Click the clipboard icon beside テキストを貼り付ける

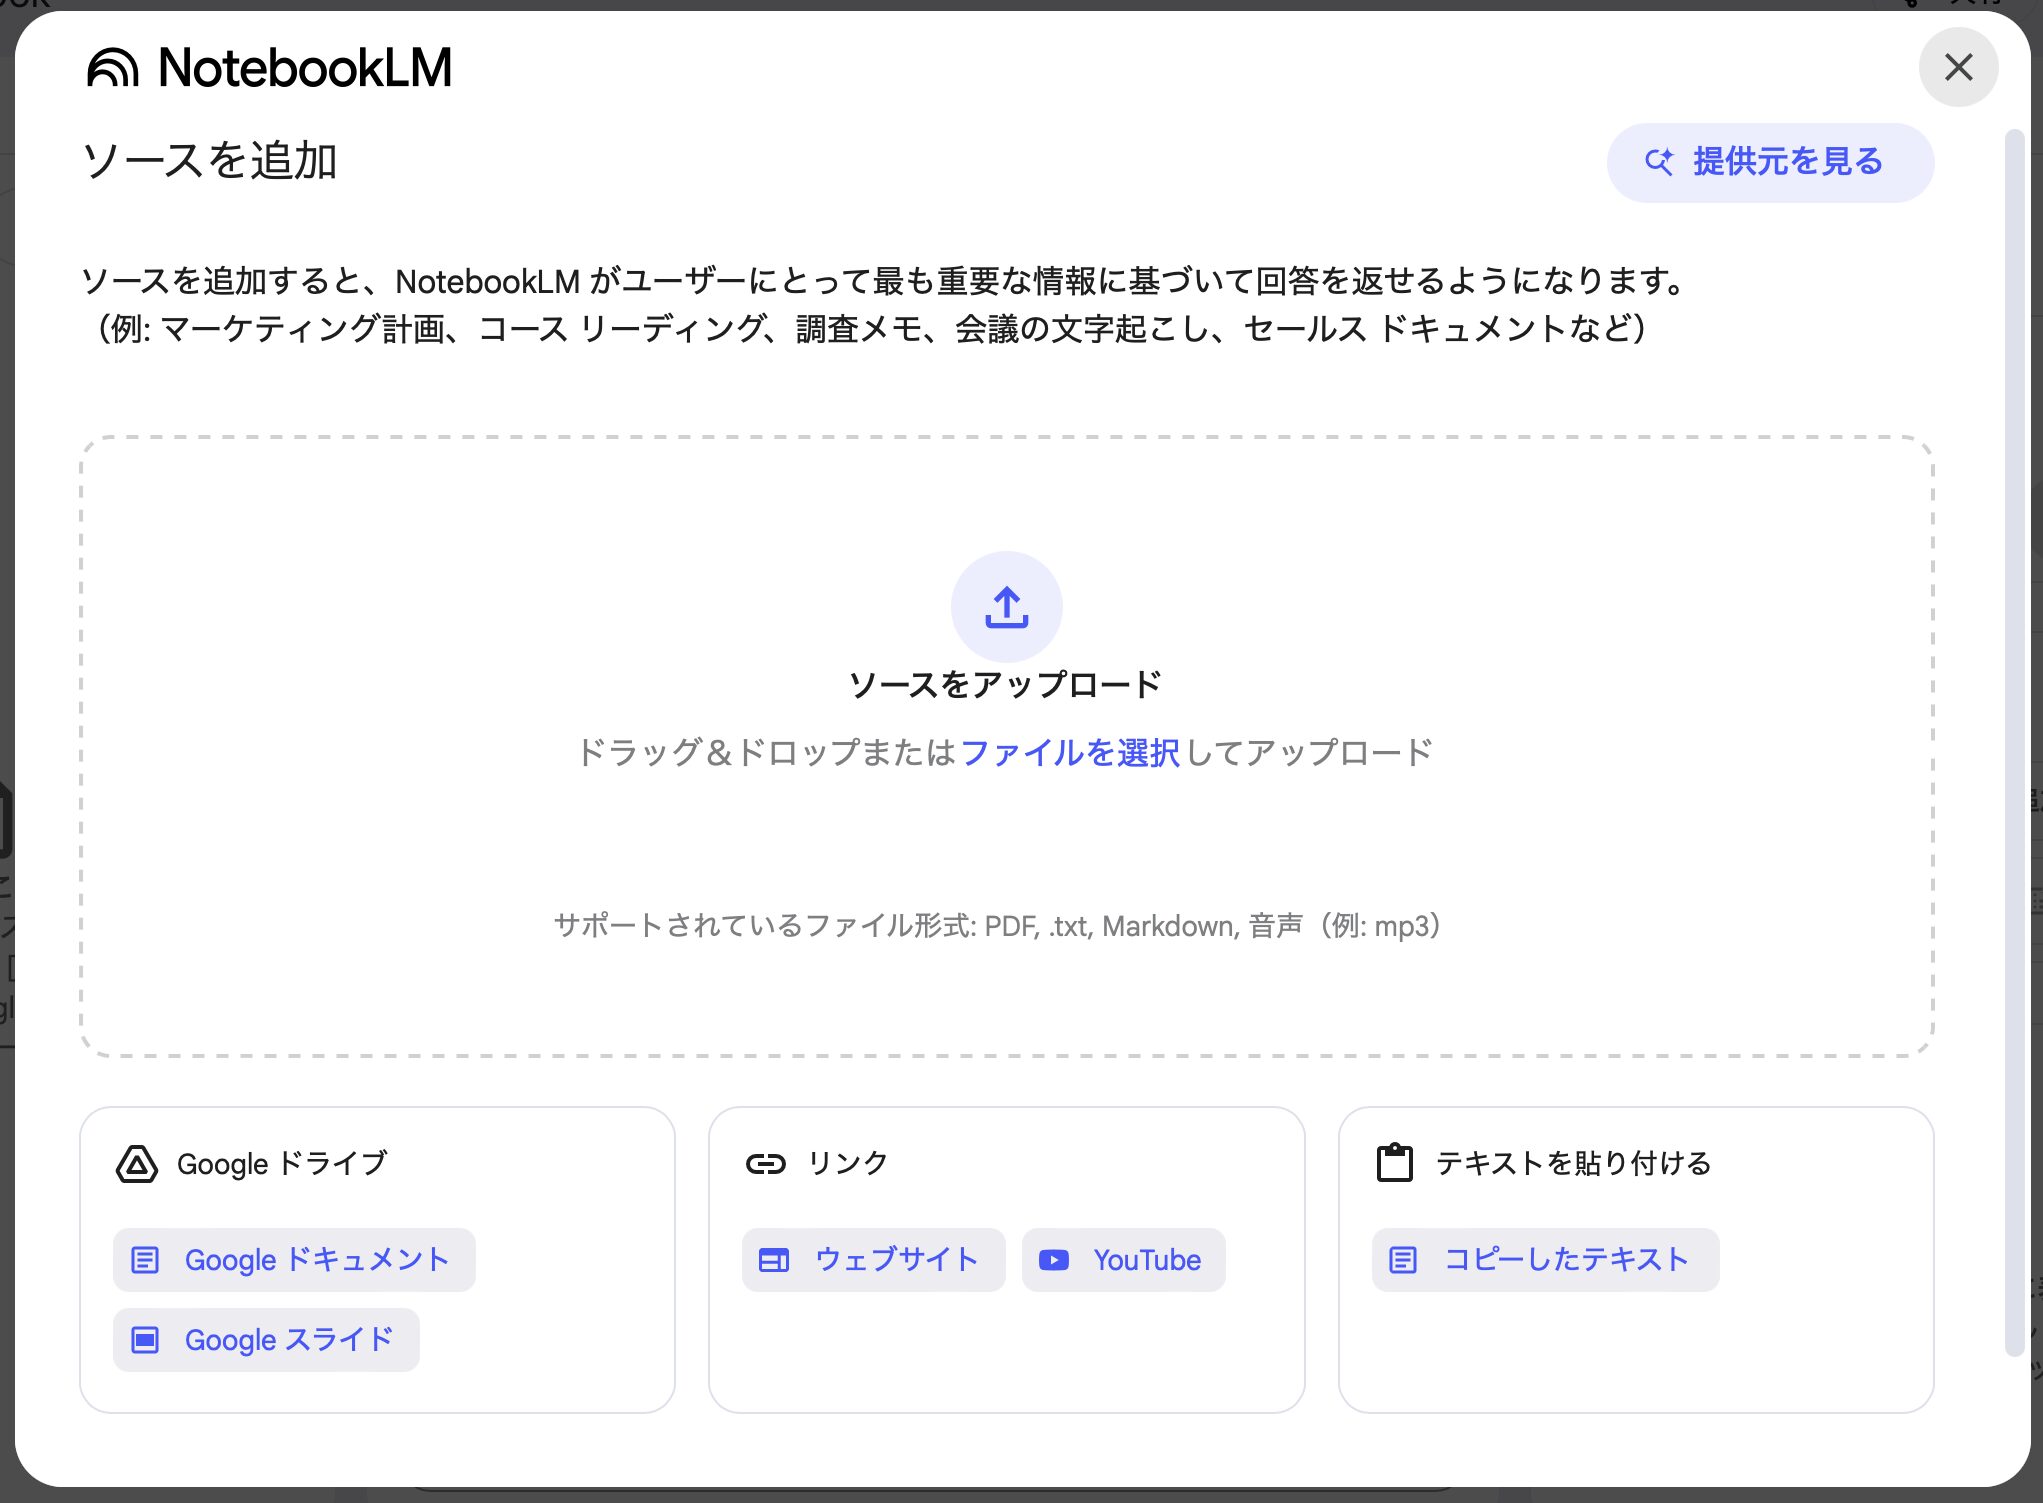coord(1394,1163)
